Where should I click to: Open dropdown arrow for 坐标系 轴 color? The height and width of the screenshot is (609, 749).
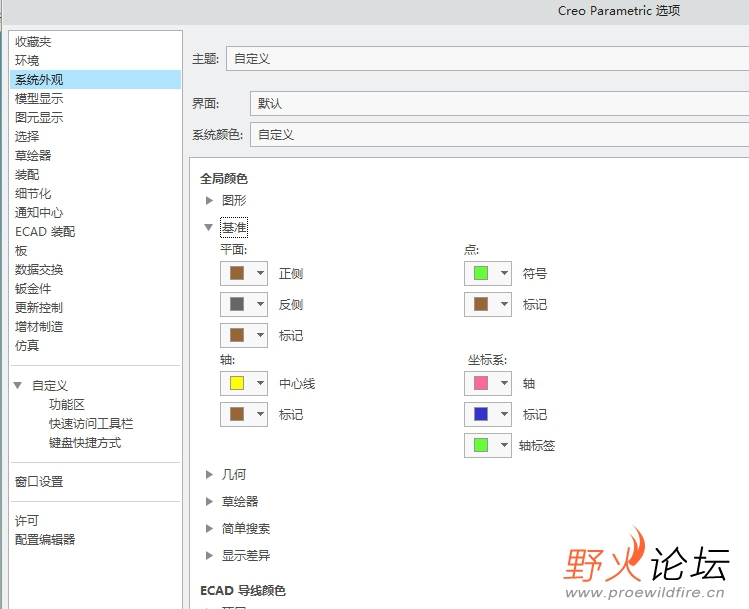pos(504,383)
